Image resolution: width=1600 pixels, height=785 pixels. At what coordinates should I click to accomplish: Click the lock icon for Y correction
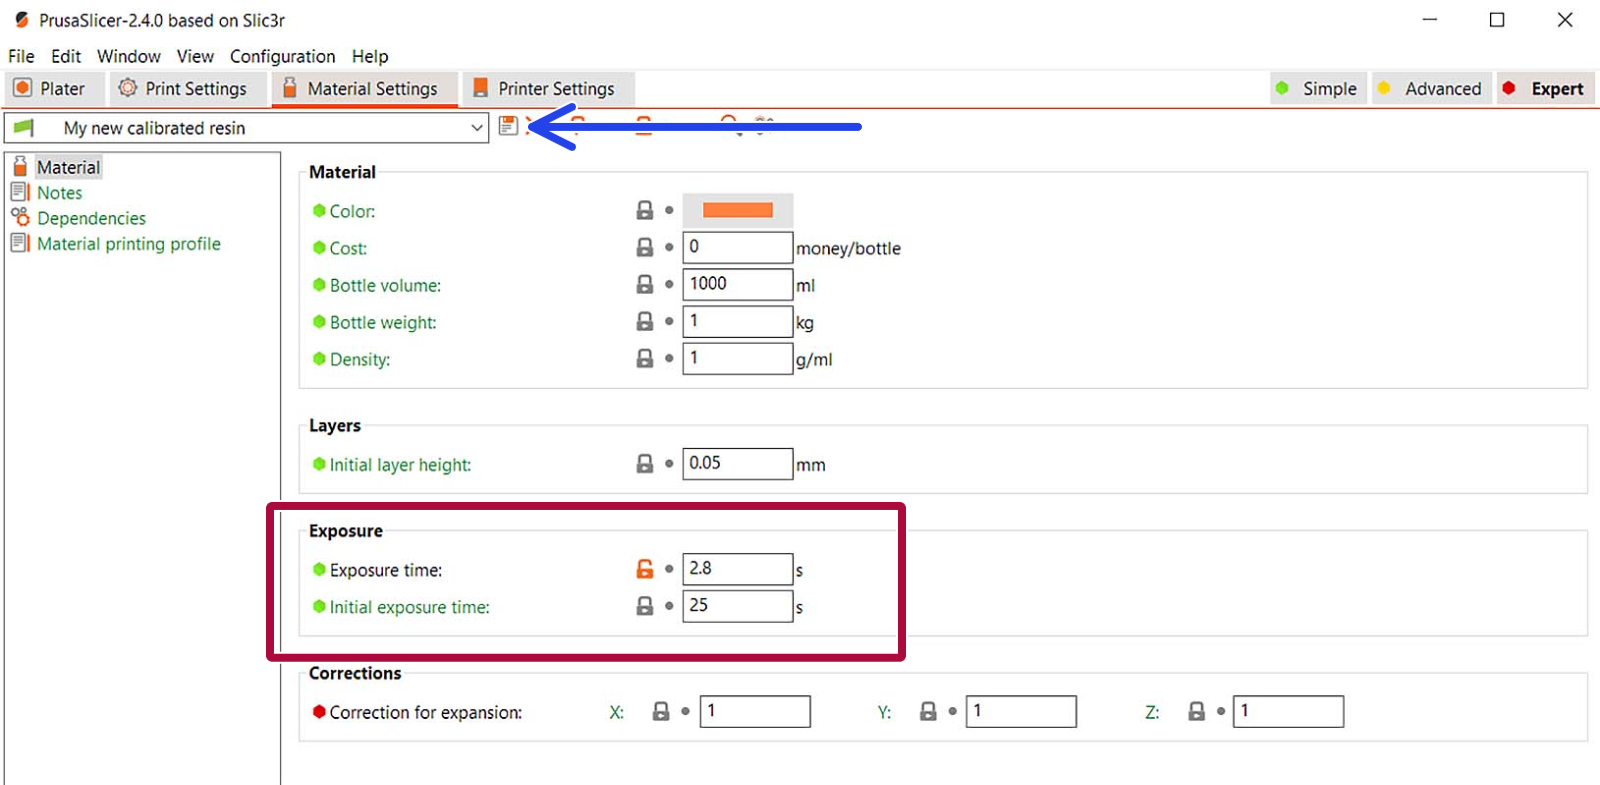(x=928, y=711)
